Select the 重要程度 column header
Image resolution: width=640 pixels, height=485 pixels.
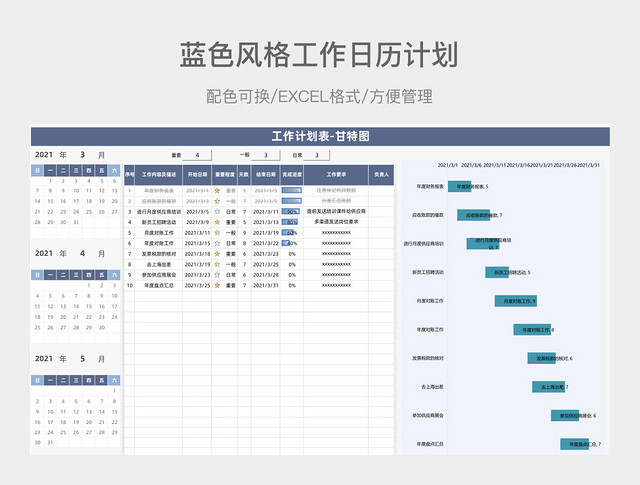[225, 175]
